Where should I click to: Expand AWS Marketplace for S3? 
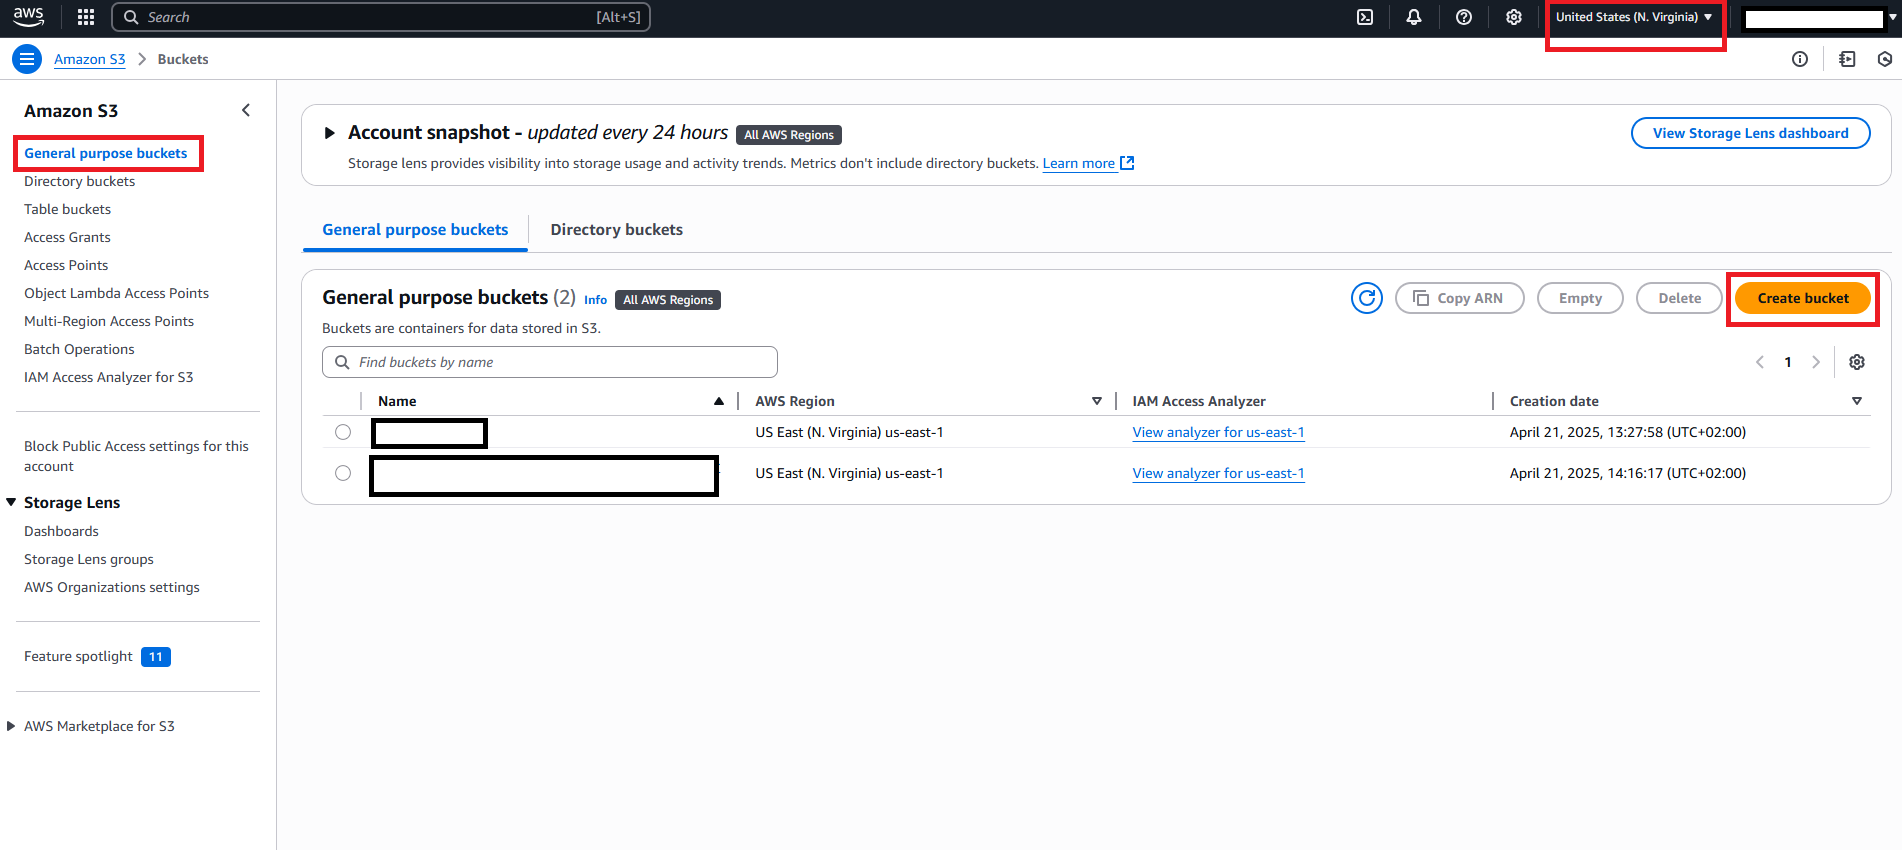click(x=11, y=726)
